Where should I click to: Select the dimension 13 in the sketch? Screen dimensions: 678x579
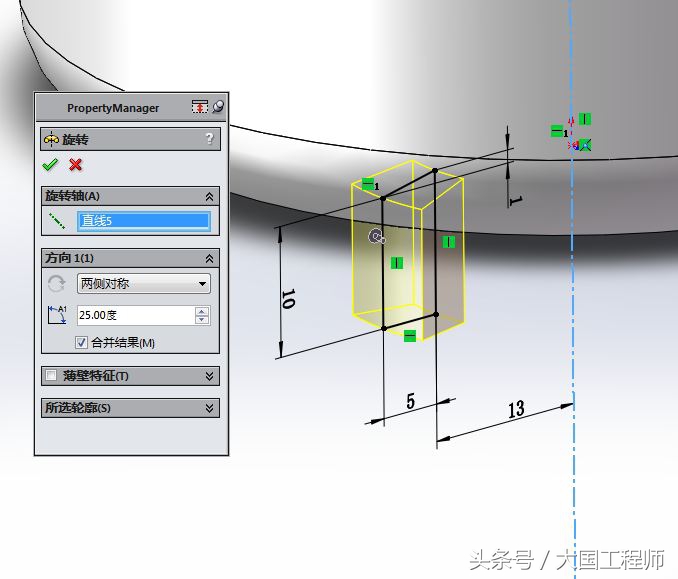[x=516, y=409]
